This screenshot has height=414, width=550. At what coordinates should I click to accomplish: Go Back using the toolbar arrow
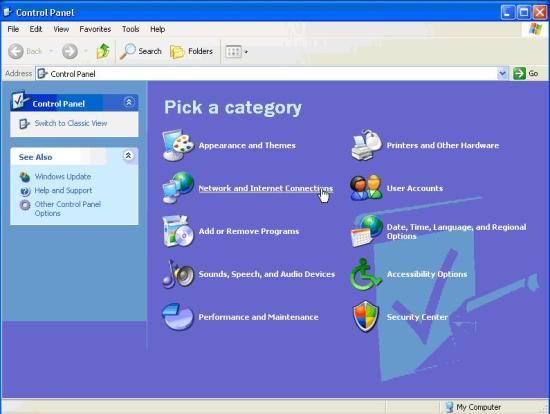(x=16, y=51)
